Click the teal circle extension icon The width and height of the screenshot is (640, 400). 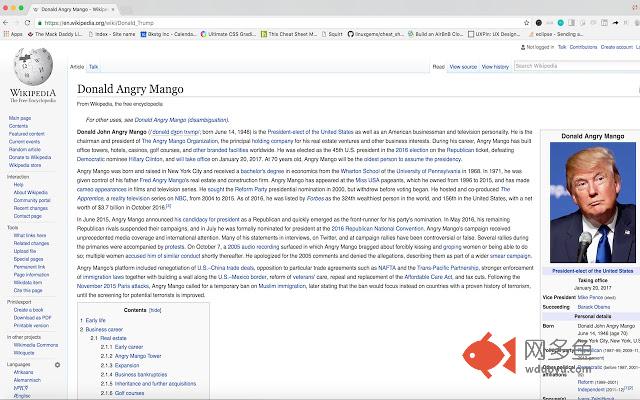pos(560,23)
